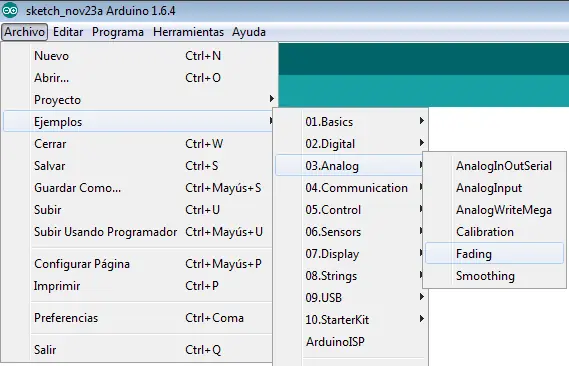Open the Archivo menu
Screen dimensions: 569x366
(x=24, y=32)
